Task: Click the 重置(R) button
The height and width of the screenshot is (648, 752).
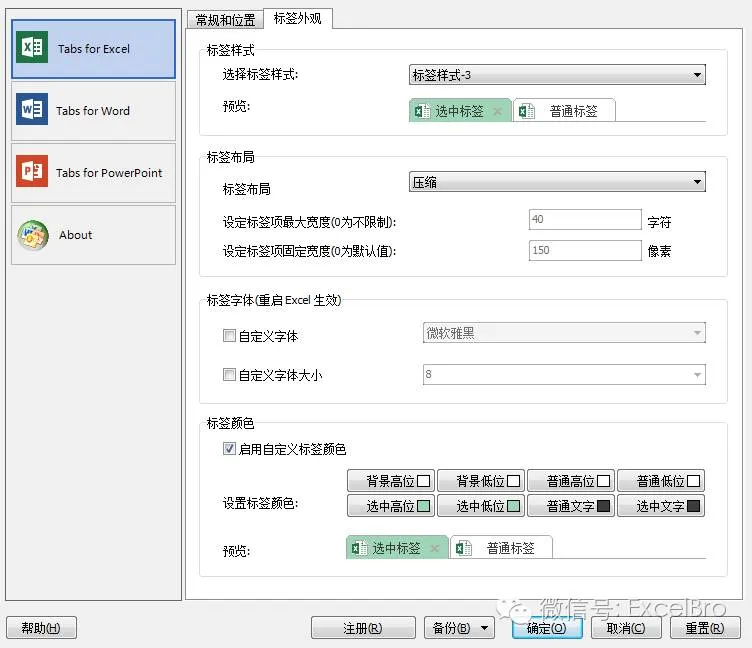Action: (705, 628)
